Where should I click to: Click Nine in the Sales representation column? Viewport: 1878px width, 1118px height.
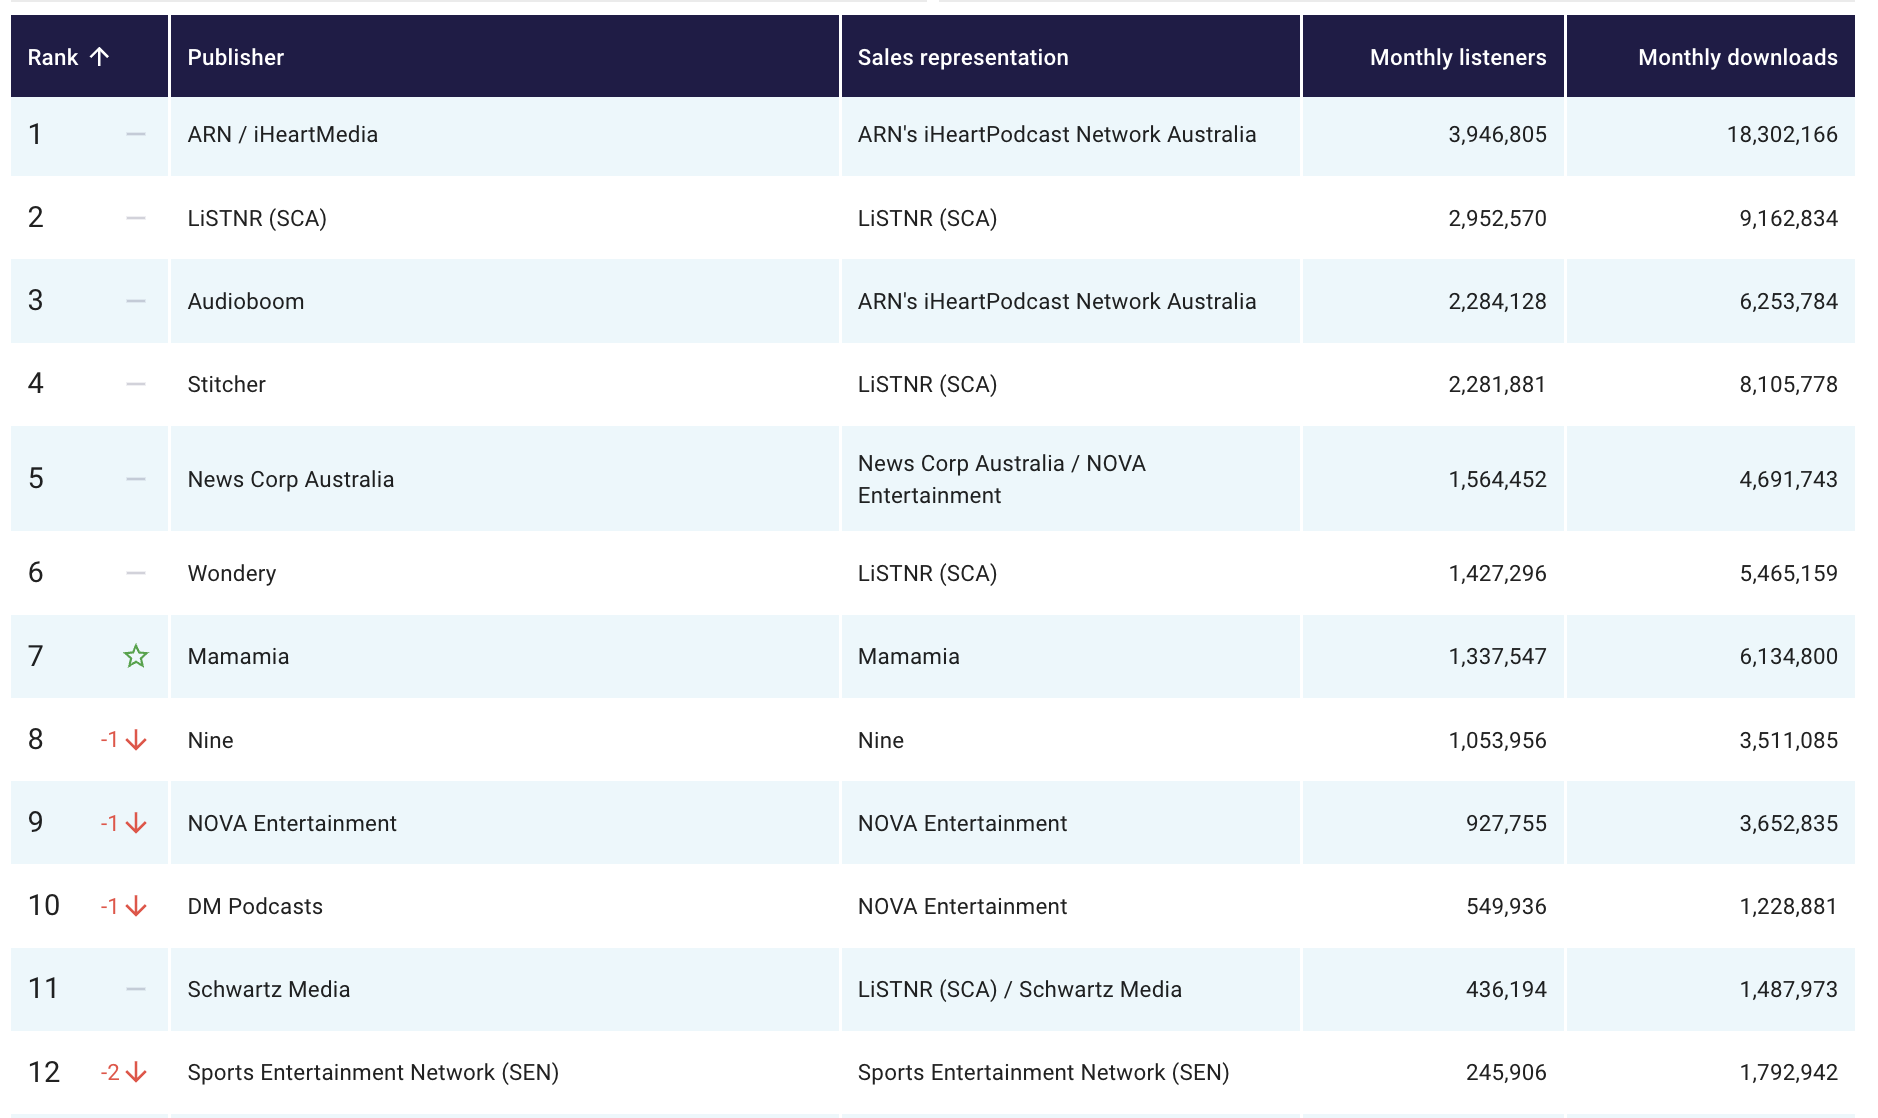881,740
